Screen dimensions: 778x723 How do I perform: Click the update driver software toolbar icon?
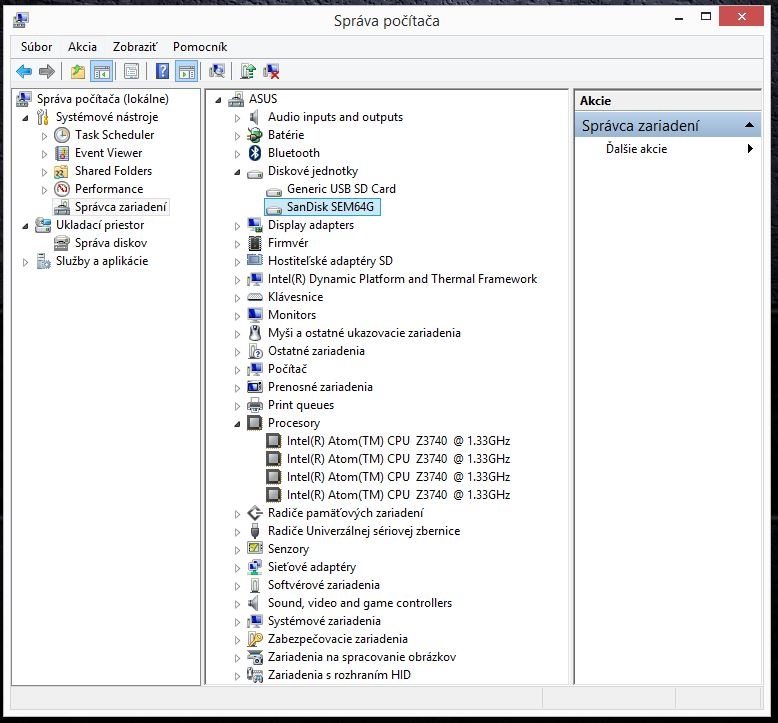tap(248, 71)
